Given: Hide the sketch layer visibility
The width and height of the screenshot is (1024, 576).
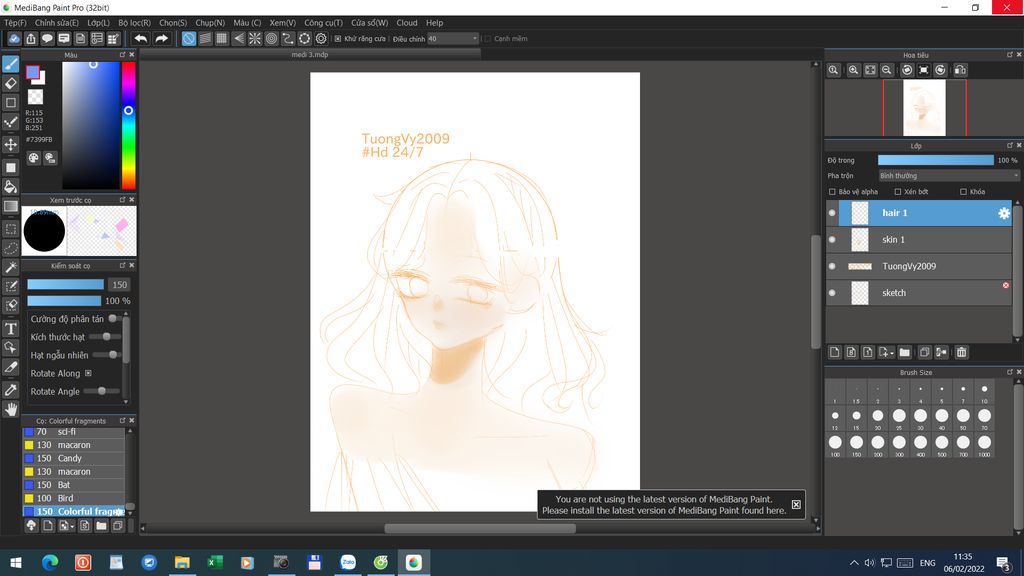Looking at the screenshot, I should [x=832, y=293].
